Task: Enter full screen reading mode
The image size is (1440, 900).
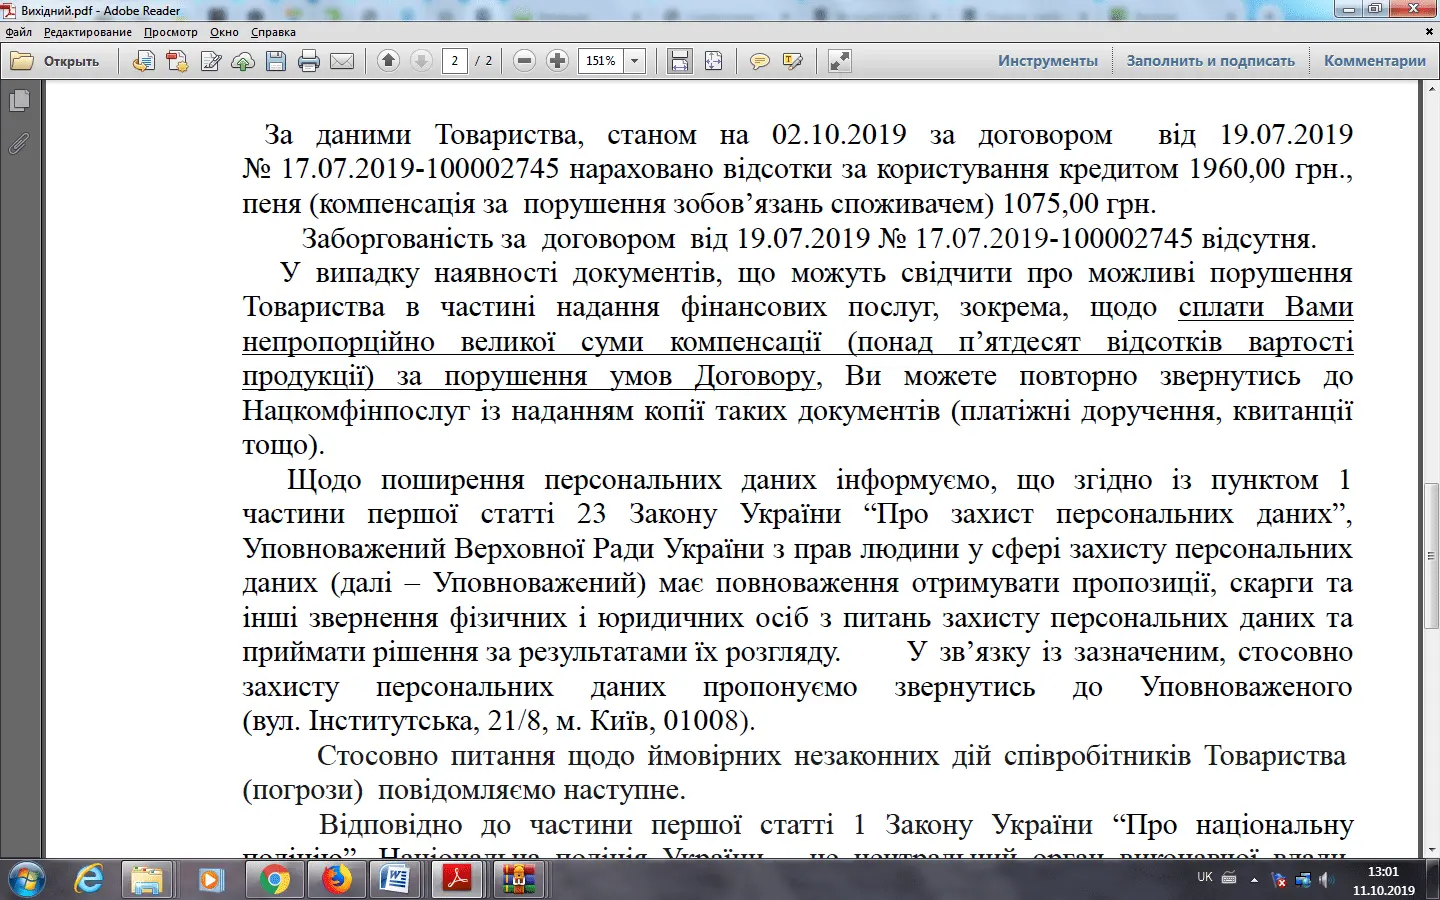Action: [x=838, y=60]
